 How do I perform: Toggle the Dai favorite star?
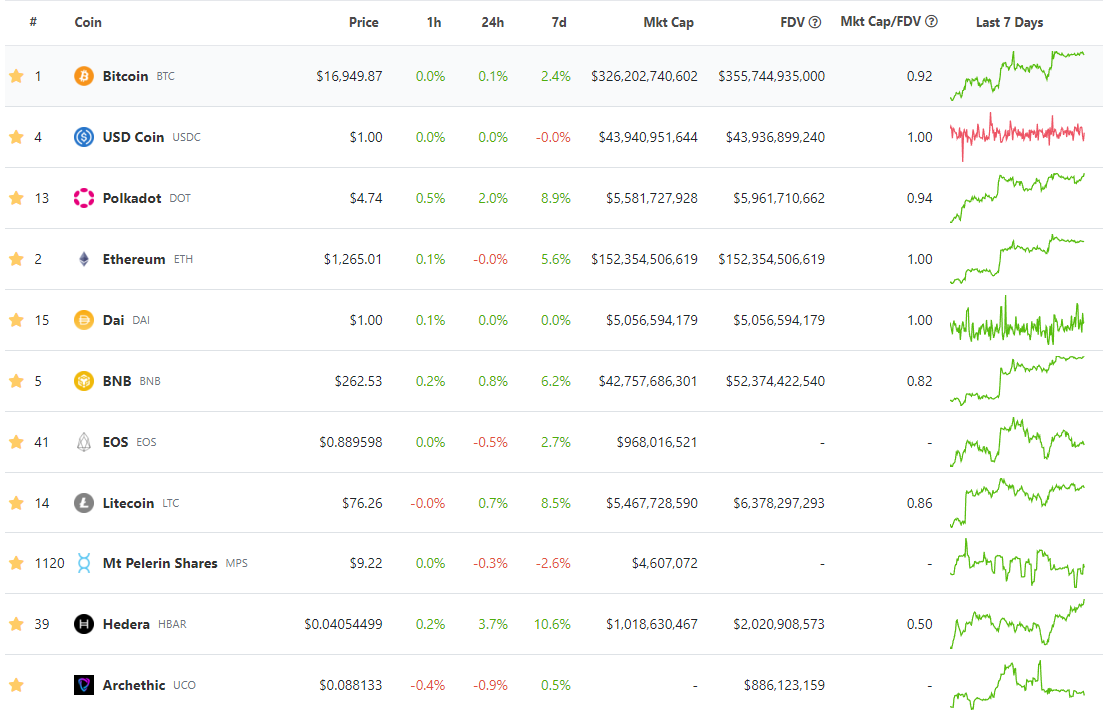pos(16,320)
